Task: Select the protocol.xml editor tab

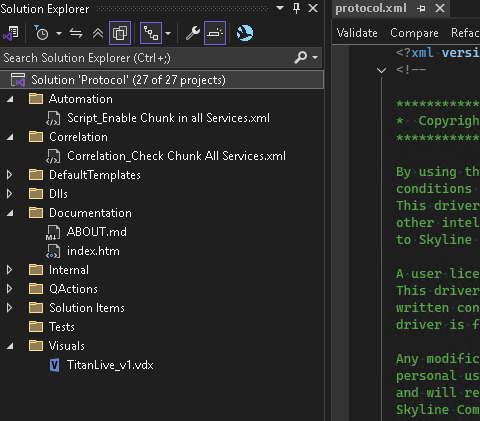Action: (x=371, y=8)
